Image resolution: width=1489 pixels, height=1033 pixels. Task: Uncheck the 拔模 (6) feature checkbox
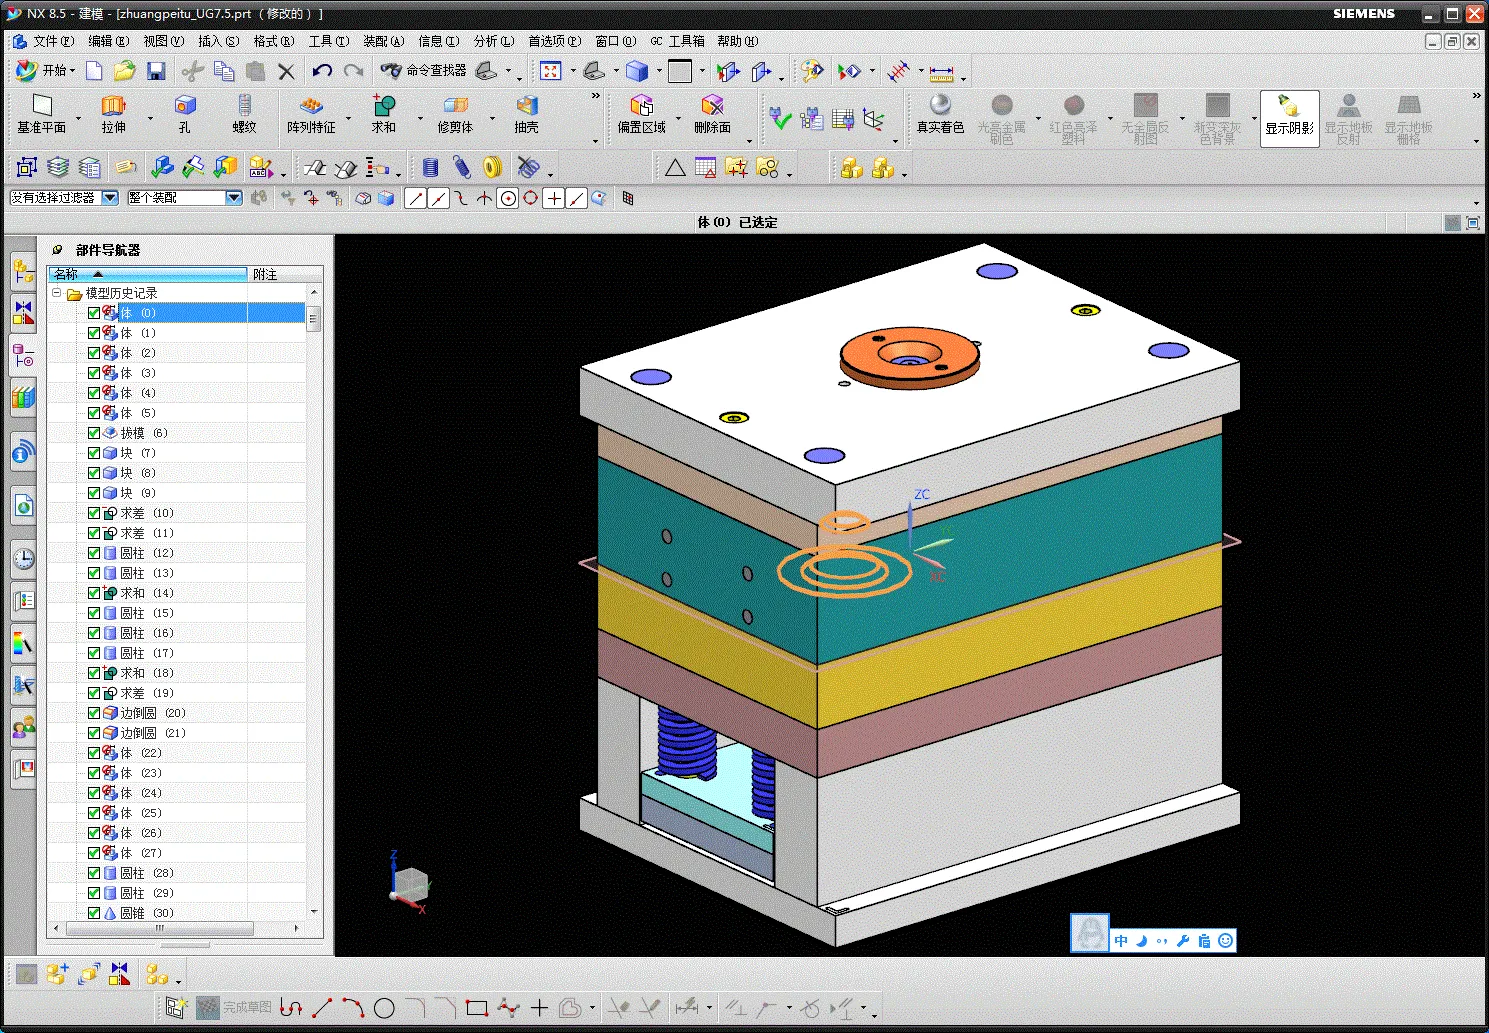coord(94,433)
